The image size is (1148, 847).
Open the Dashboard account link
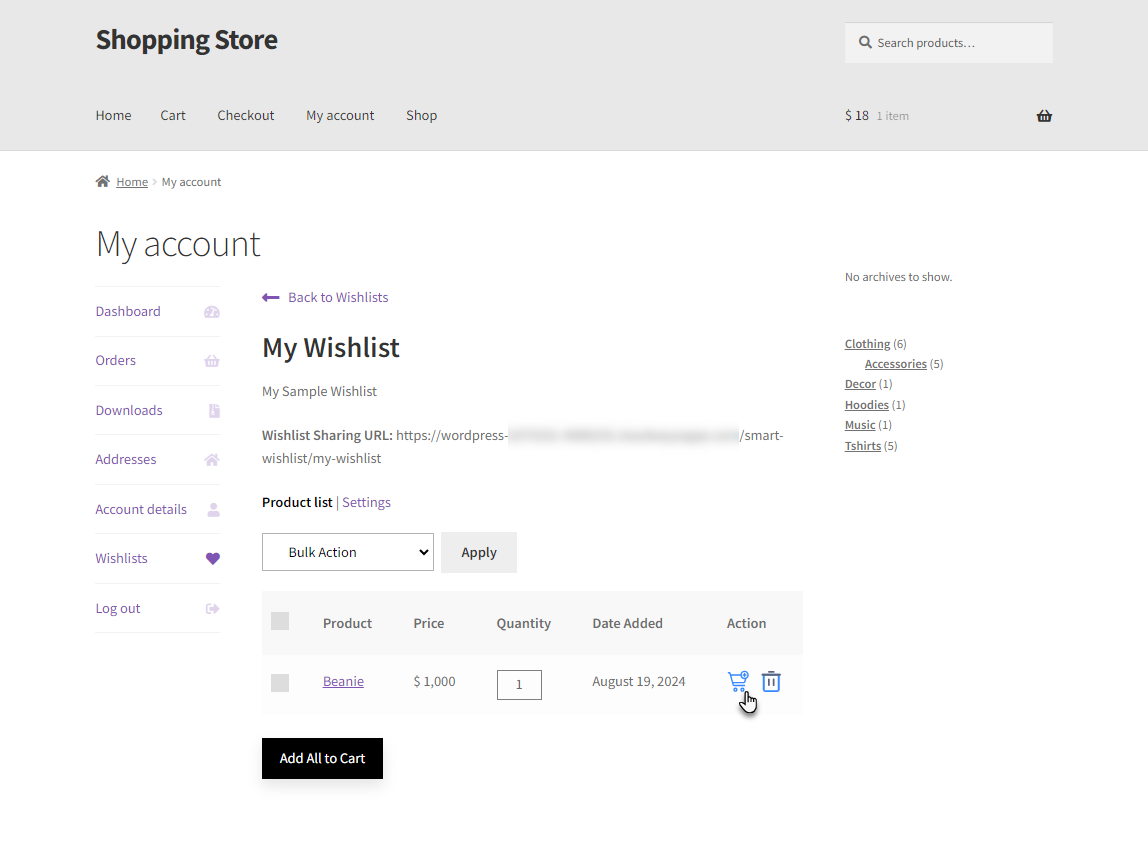pyautogui.click(x=128, y=311)
